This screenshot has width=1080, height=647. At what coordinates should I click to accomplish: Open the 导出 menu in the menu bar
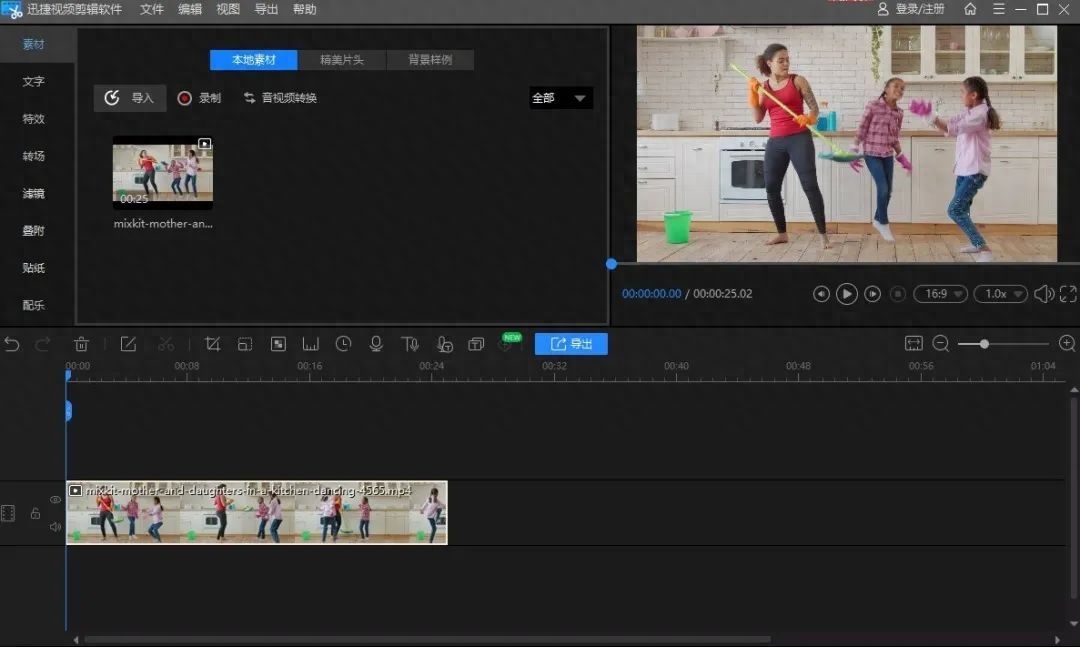coord(267,9)
